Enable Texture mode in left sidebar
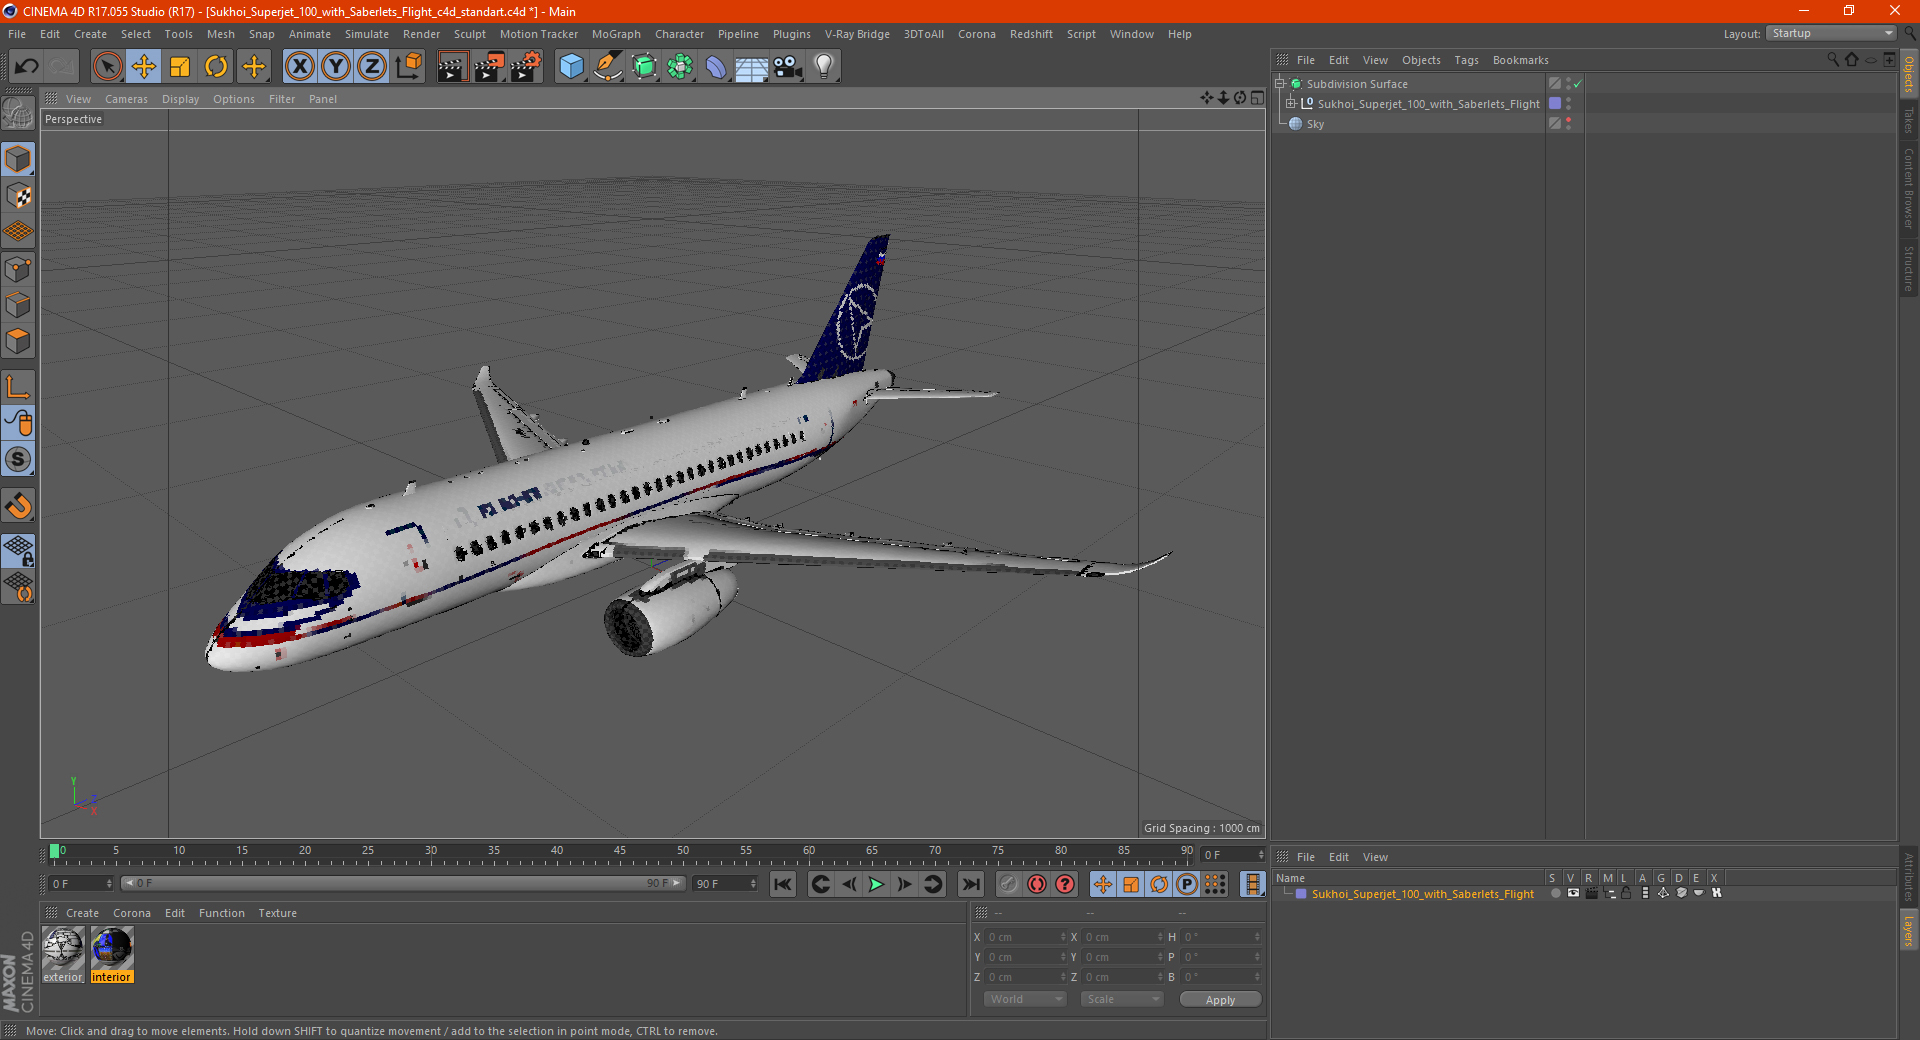The image size is (1920, 1040). click(18, 196)
